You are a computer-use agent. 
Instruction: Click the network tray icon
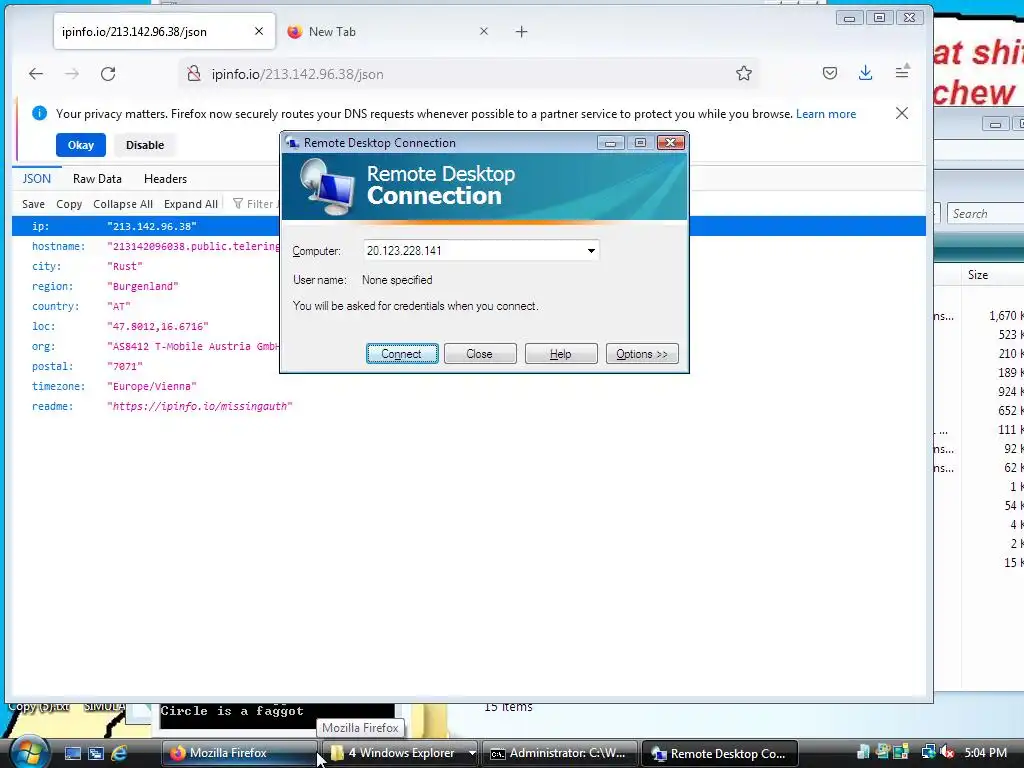tap(928, 752)
